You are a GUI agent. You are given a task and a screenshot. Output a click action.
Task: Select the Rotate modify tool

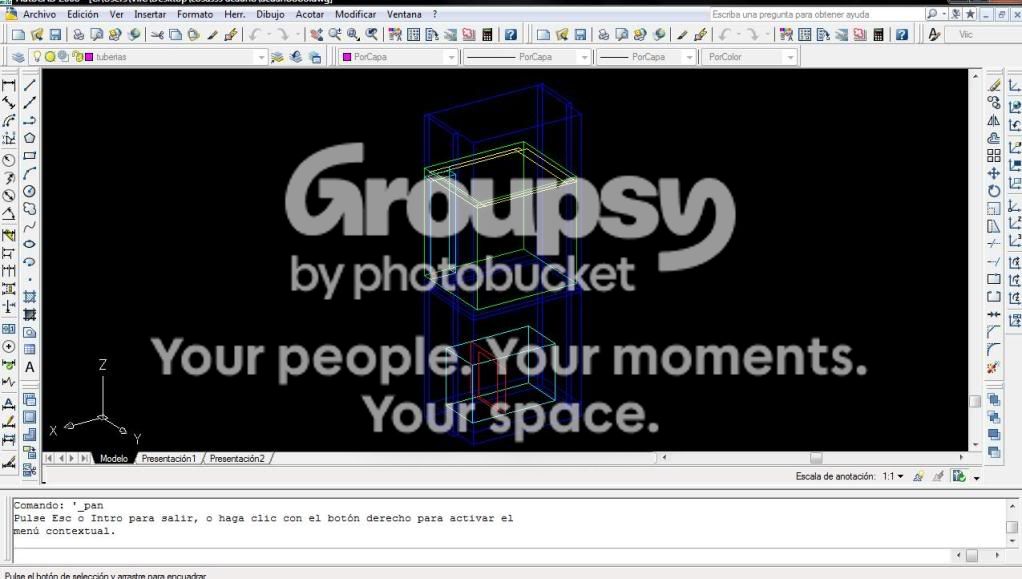tap(993, 191)
